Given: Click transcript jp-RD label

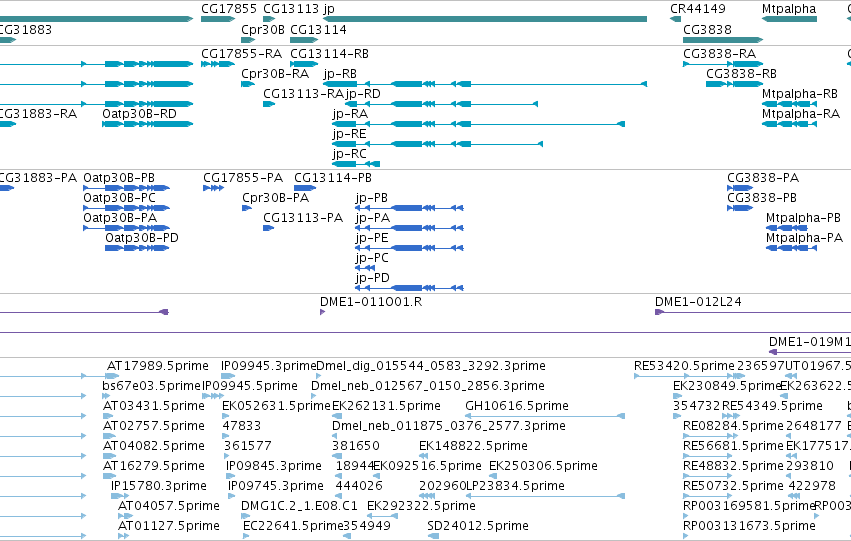Looking at the screenshot, I should pos(363,94).
